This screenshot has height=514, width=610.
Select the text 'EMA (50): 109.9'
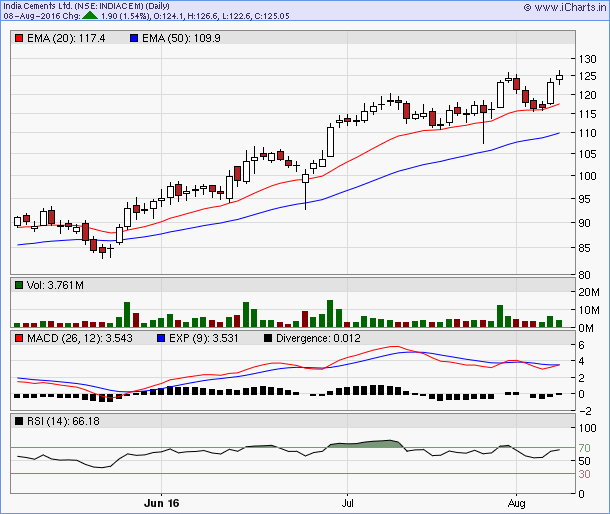pos(181,38)
